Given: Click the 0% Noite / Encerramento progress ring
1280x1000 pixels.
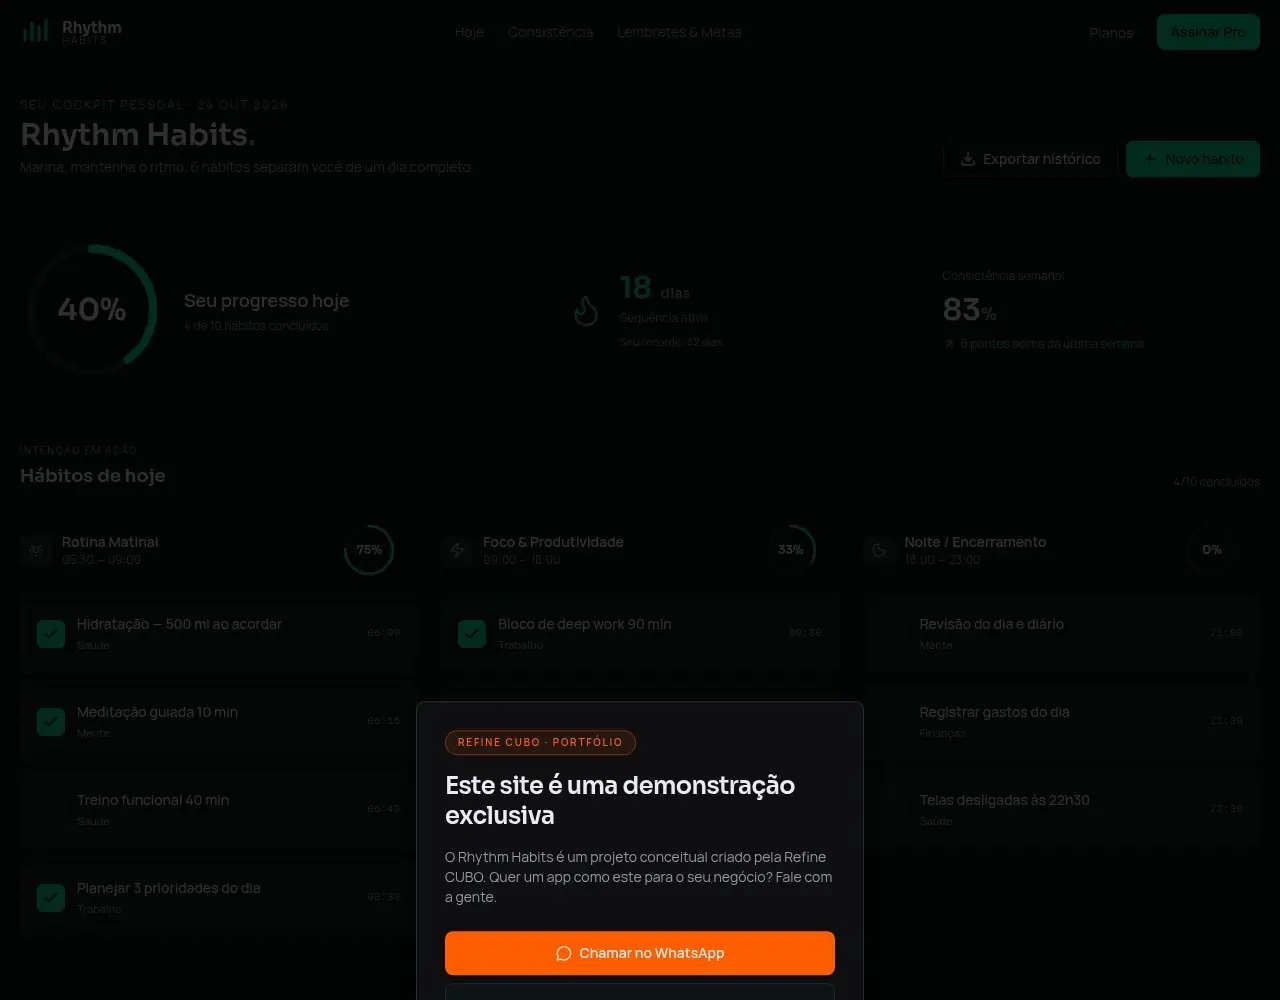Looking at the screenshot, I should [x=1212, y=550].
